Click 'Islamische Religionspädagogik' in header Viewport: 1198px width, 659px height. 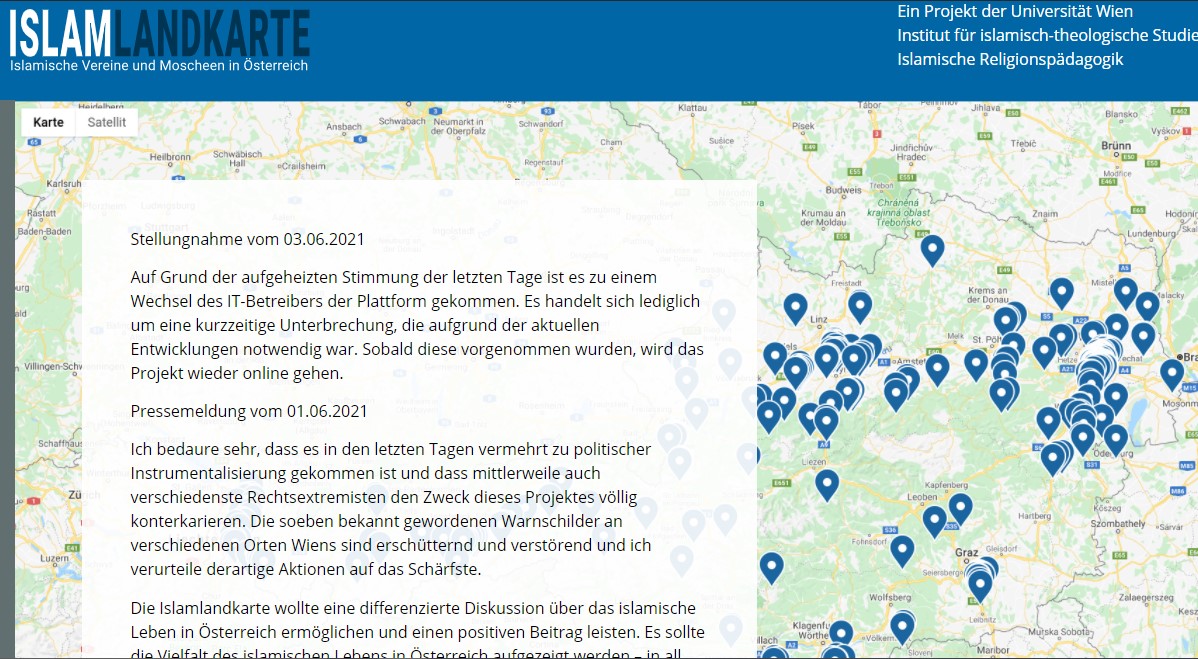click(x=1010, y=59)
